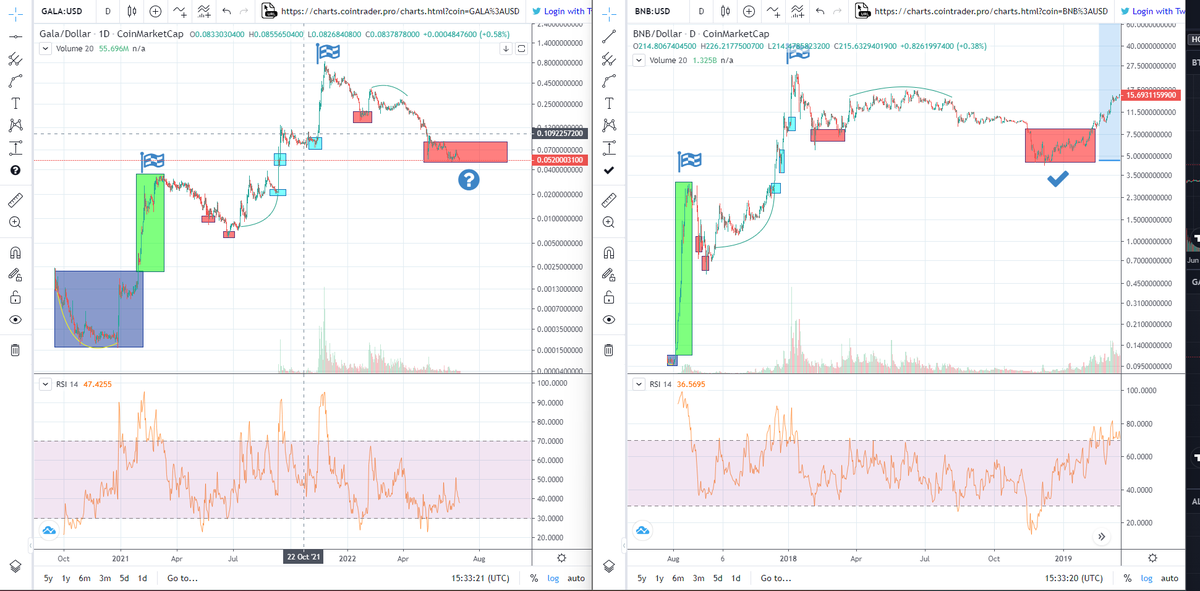The height and width of the screenshot is (591, 1200).
Task: Select 6m range in GALA chart
Action: click(x=85, y=578)
